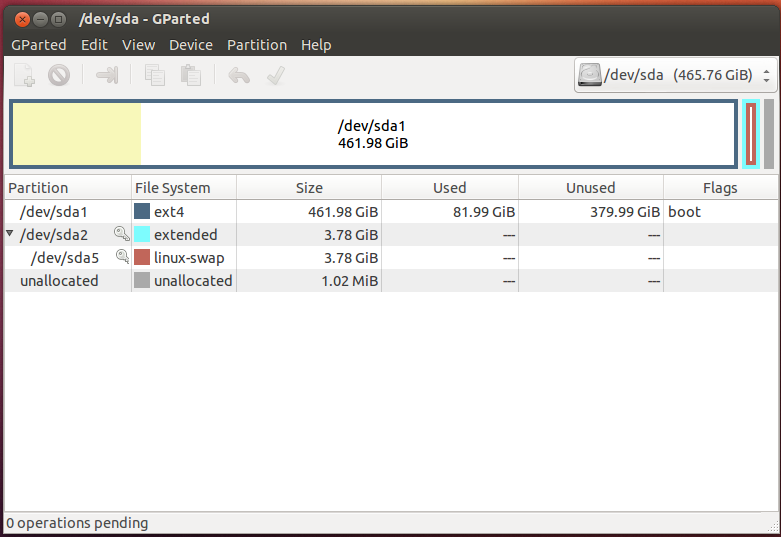Click the Delete partition toolbar icon
Image resolution: width=781 pixels, height=537 pixels.
coord(59,75)
